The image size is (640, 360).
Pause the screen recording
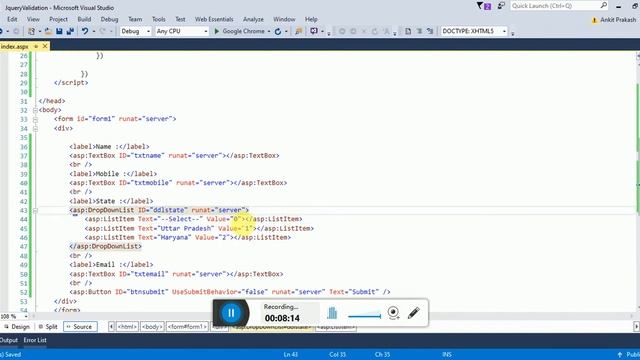(231, 313)
